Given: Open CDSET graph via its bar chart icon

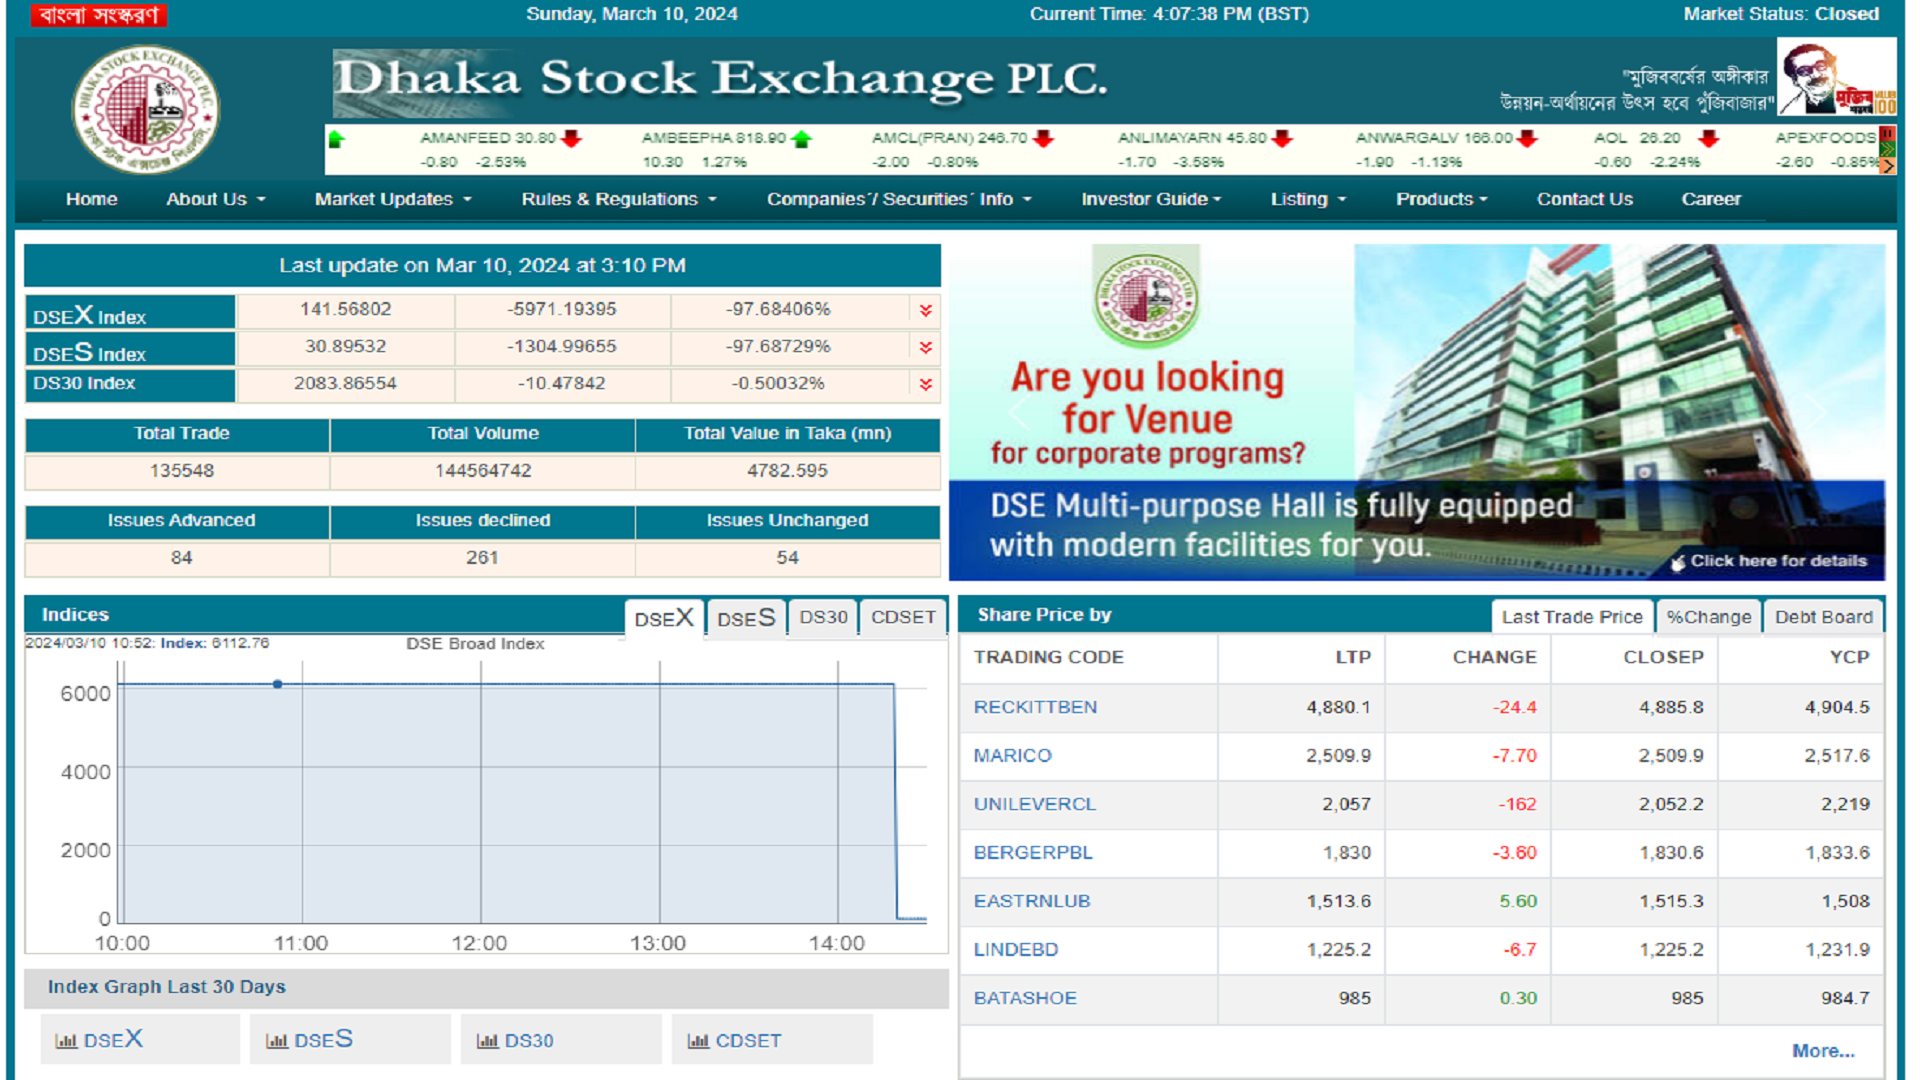Looking at the screenshot, I should (x=697, y=1040).
